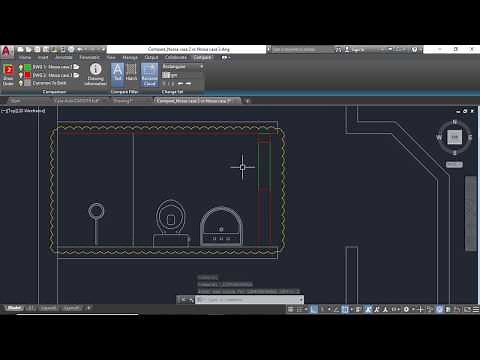Open the Annotate ribbon tab

click(x=64, y=57)
